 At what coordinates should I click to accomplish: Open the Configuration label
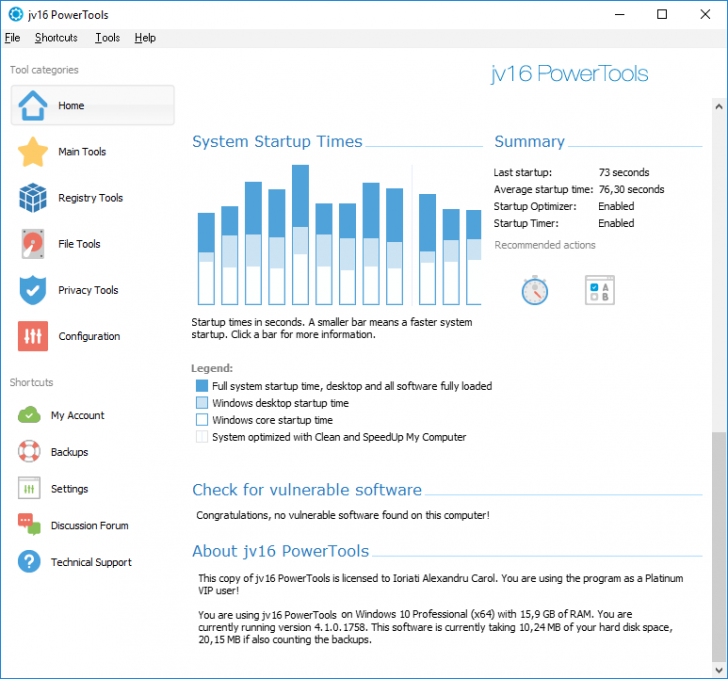[x=89, y=336]
